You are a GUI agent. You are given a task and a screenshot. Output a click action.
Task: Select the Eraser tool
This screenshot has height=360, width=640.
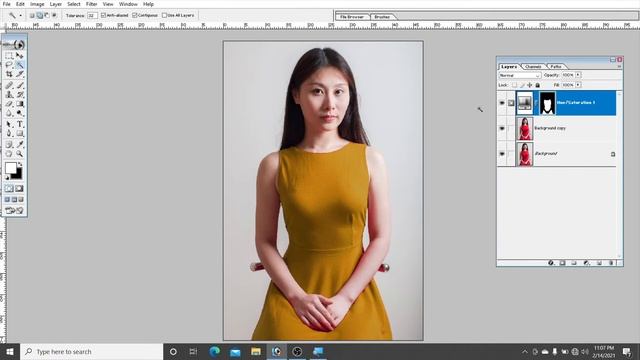(9, 104)
